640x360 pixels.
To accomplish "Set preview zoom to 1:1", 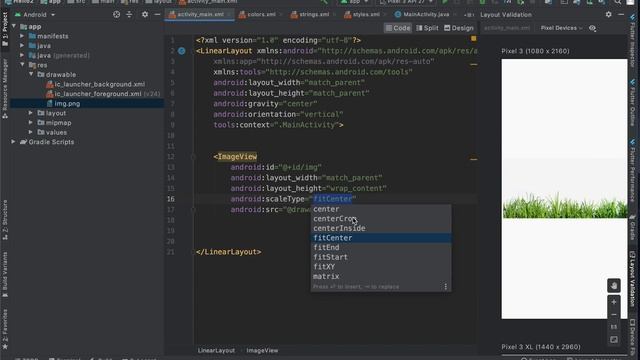I will point(614,327).
